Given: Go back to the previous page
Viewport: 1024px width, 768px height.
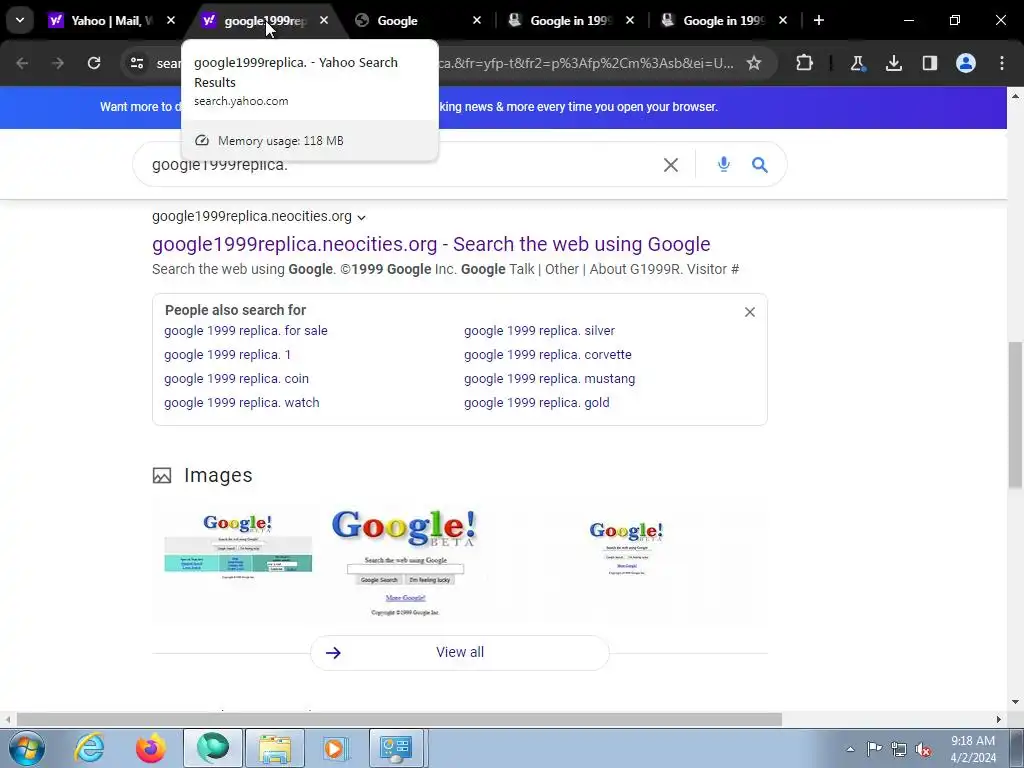Looking at the screenshot, I should click(22, 63).
